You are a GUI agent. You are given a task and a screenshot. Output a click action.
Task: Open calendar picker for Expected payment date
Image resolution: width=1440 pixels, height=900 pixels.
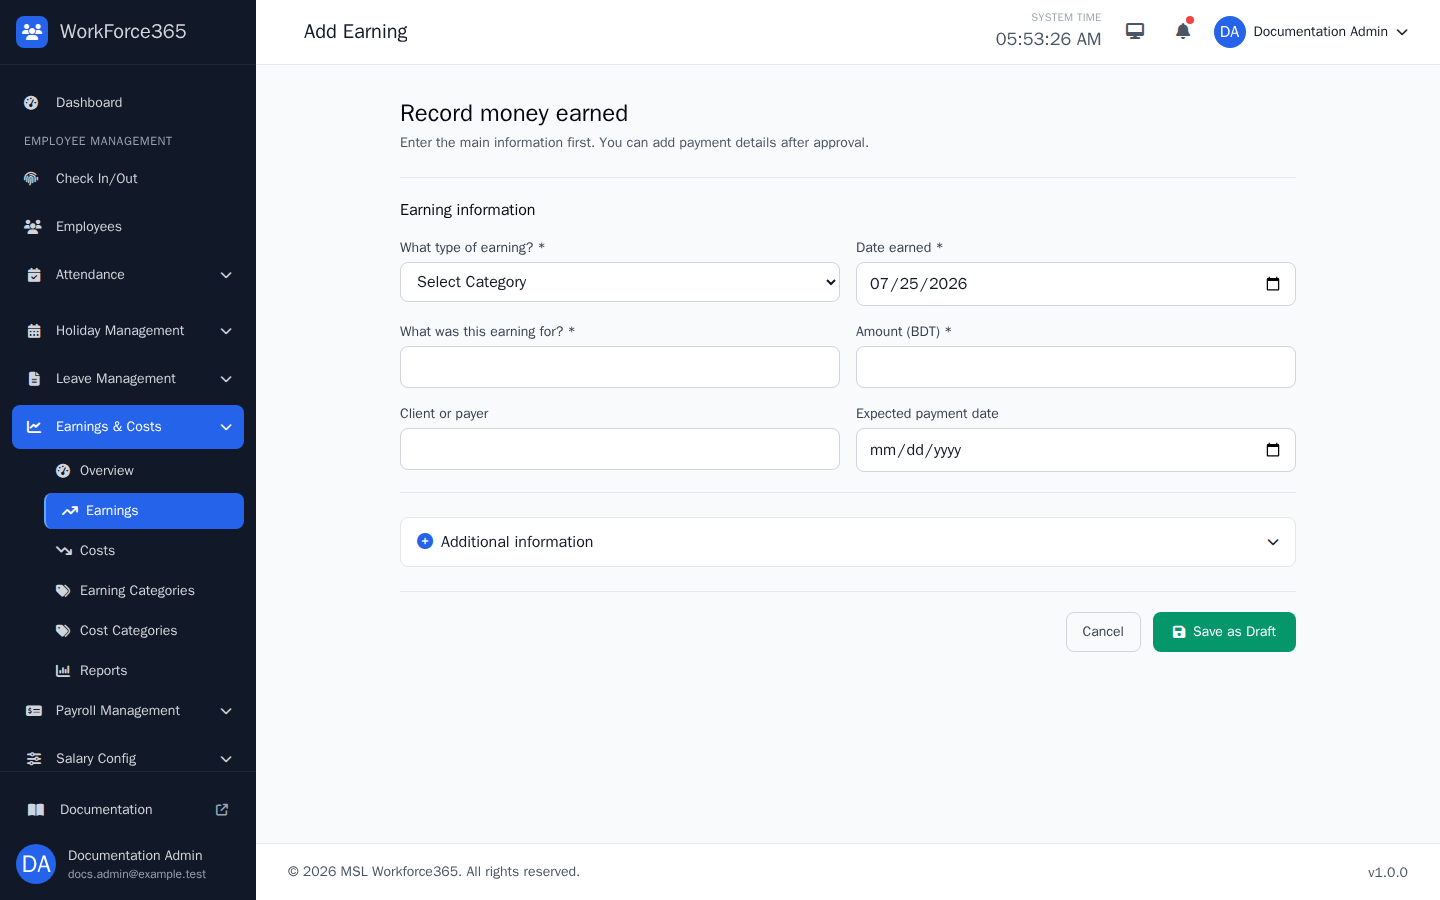[1273, 450]
